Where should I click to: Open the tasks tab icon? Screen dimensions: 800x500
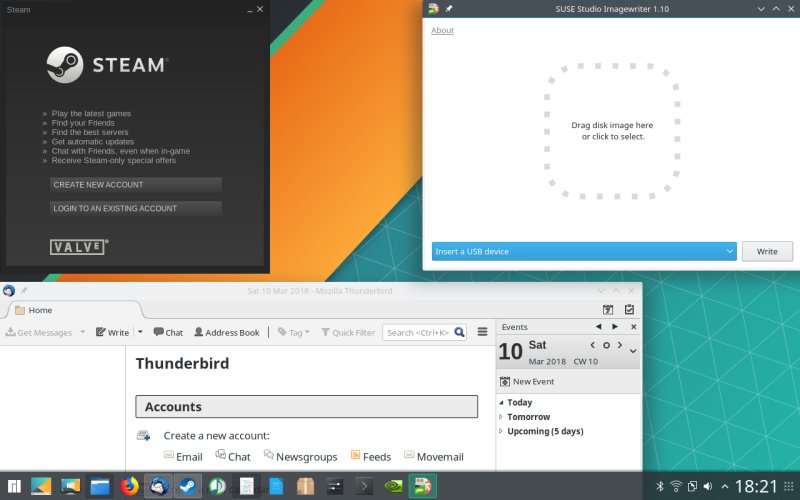click(629, 310)
